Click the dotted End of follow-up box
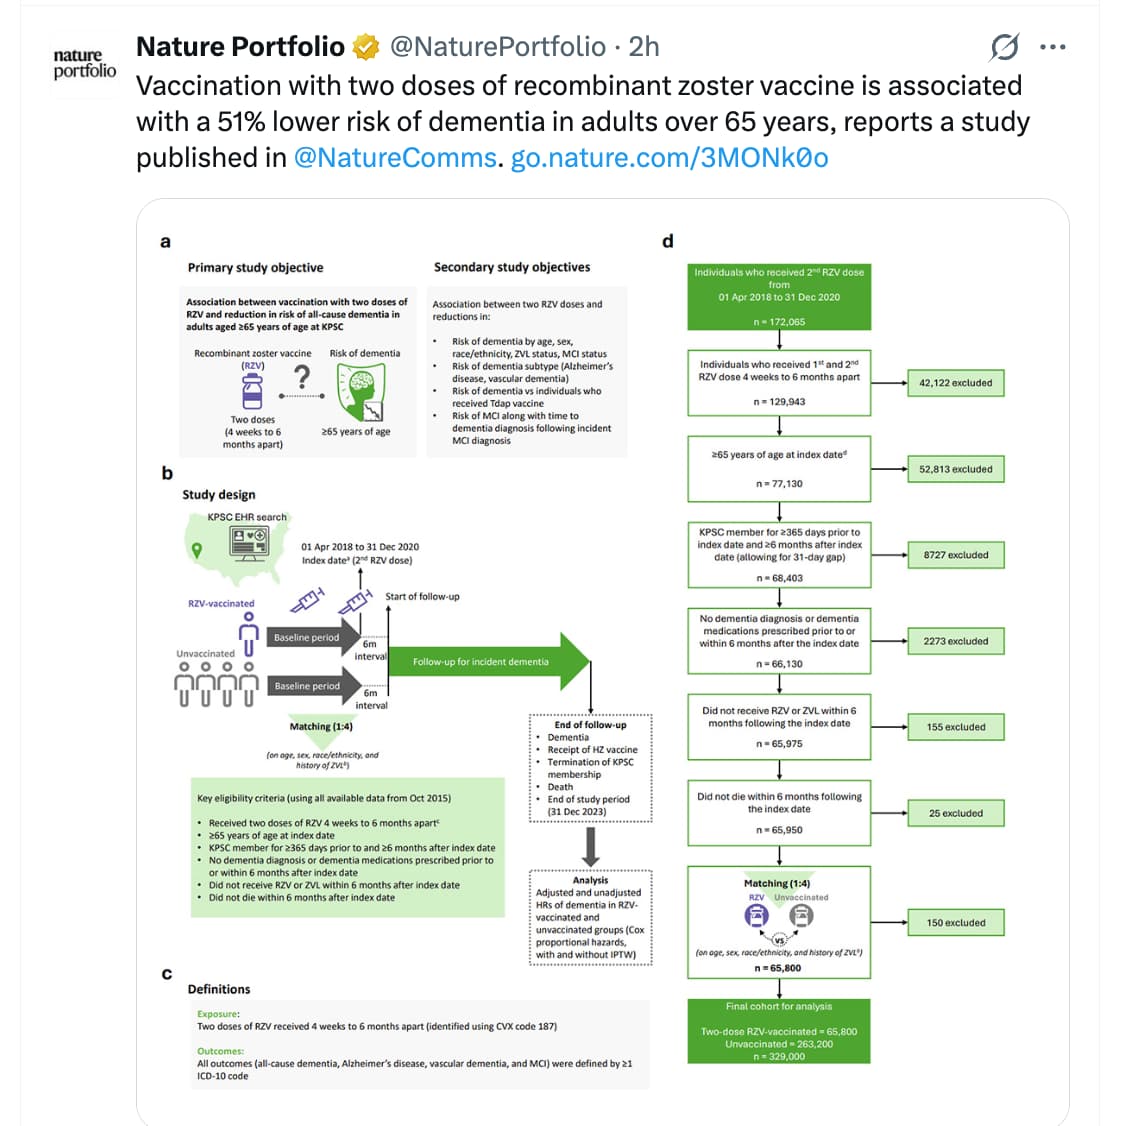 pyautogui.click(x=590, y=768)
